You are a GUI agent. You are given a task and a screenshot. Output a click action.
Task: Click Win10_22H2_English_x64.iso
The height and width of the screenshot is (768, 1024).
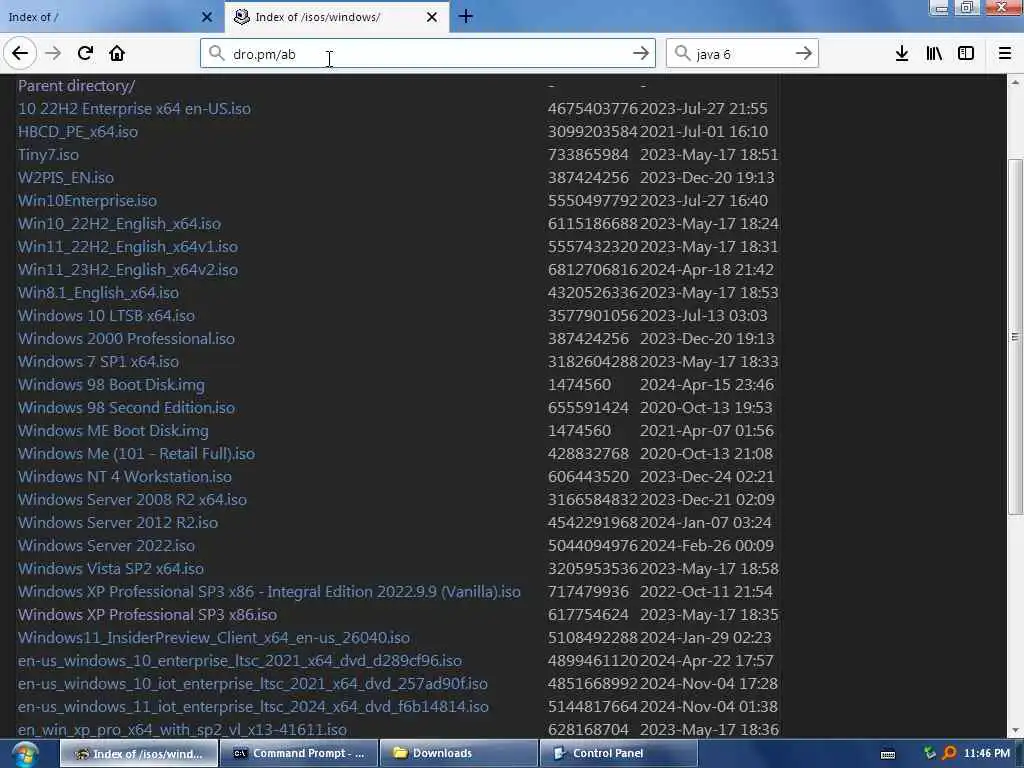(119, 223)
